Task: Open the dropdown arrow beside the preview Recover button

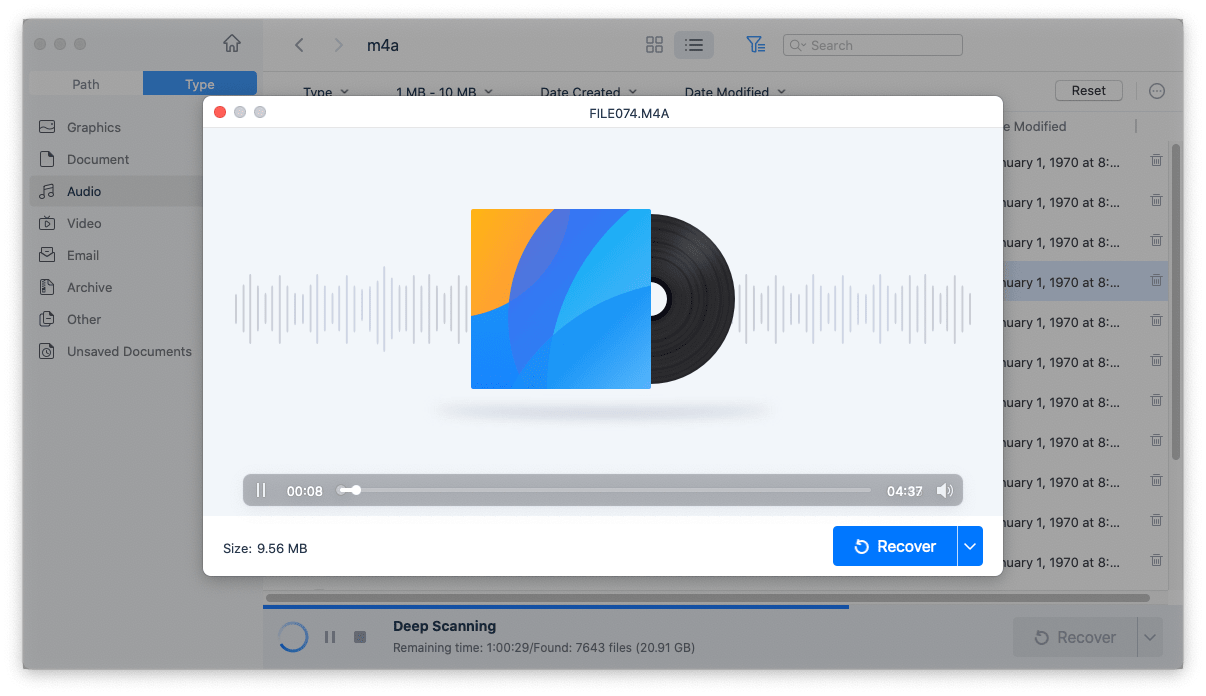Action: pos(970,546)
